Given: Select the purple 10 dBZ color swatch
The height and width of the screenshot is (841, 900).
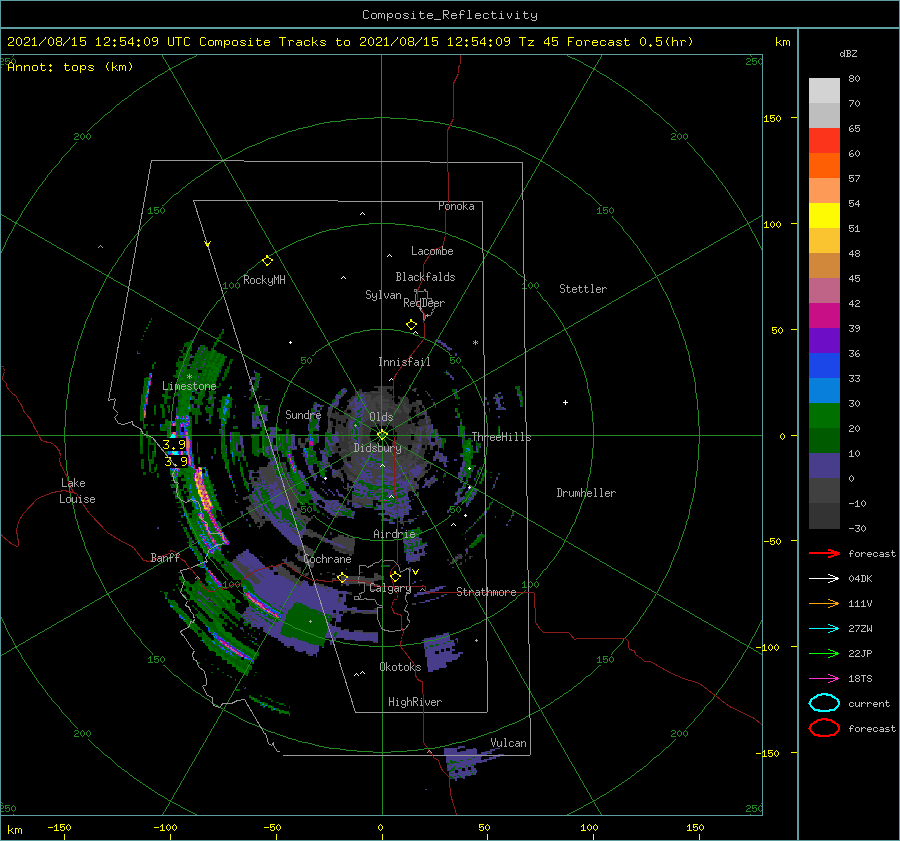Looking at the screenshot, I should [x=824, y=466].
